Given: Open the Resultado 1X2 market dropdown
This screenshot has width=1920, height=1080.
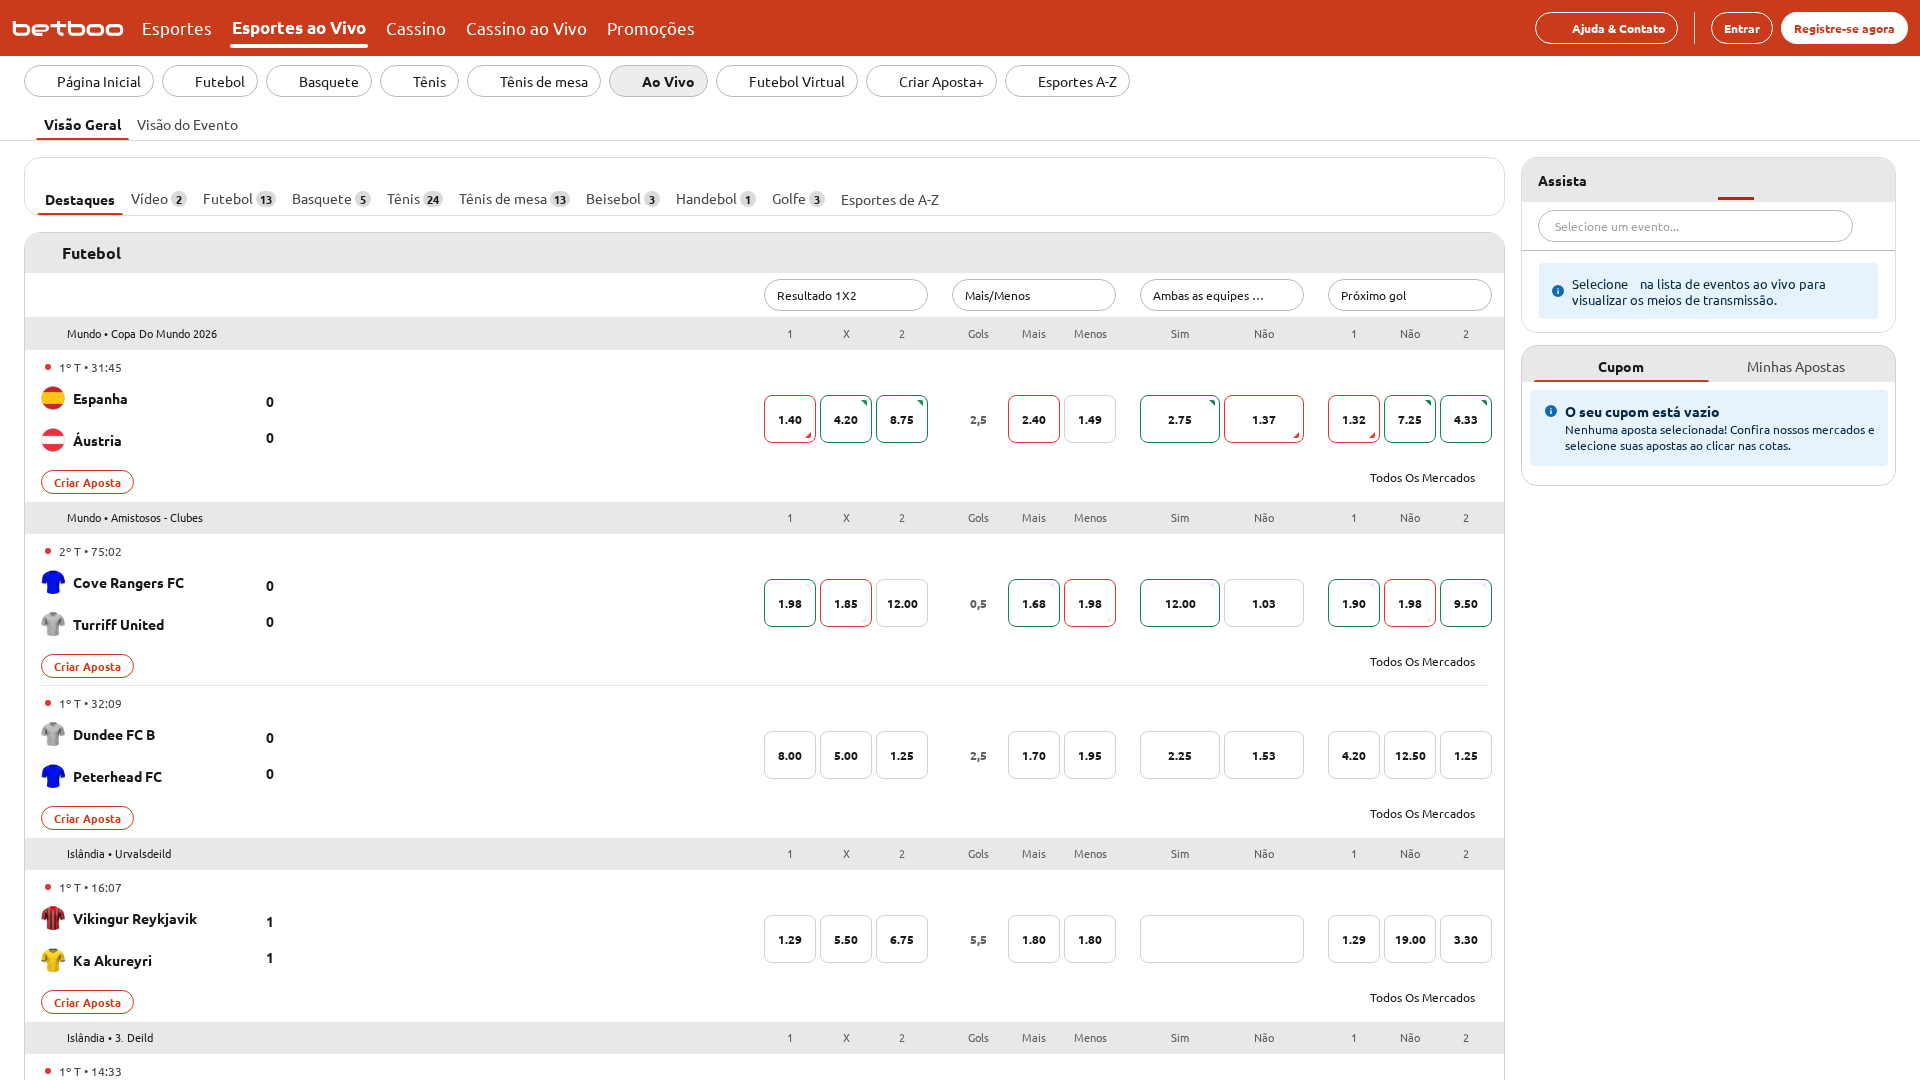Looking at the screenshot, I should [846, 295].
